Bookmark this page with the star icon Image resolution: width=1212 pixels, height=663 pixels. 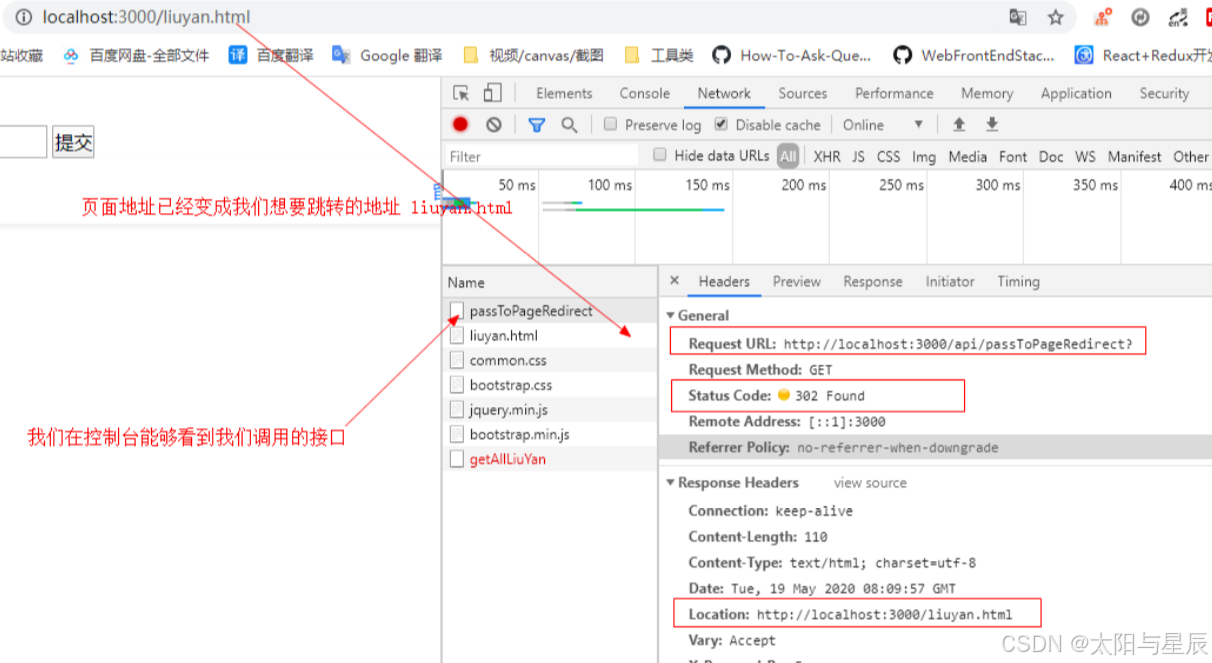click(x=1055, y=17)
